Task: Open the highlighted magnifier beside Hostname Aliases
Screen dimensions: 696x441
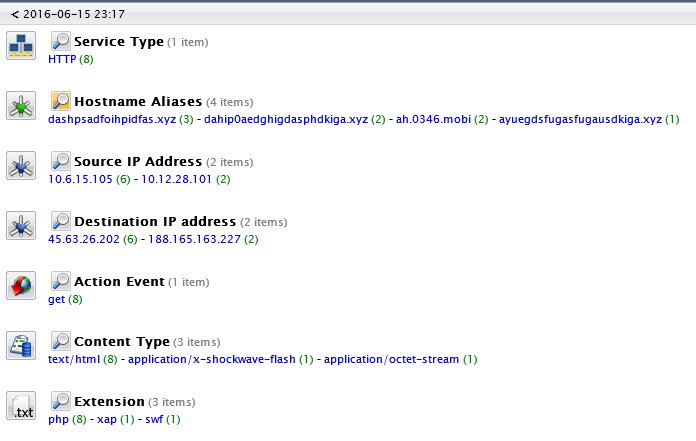Action: [60, 101]
